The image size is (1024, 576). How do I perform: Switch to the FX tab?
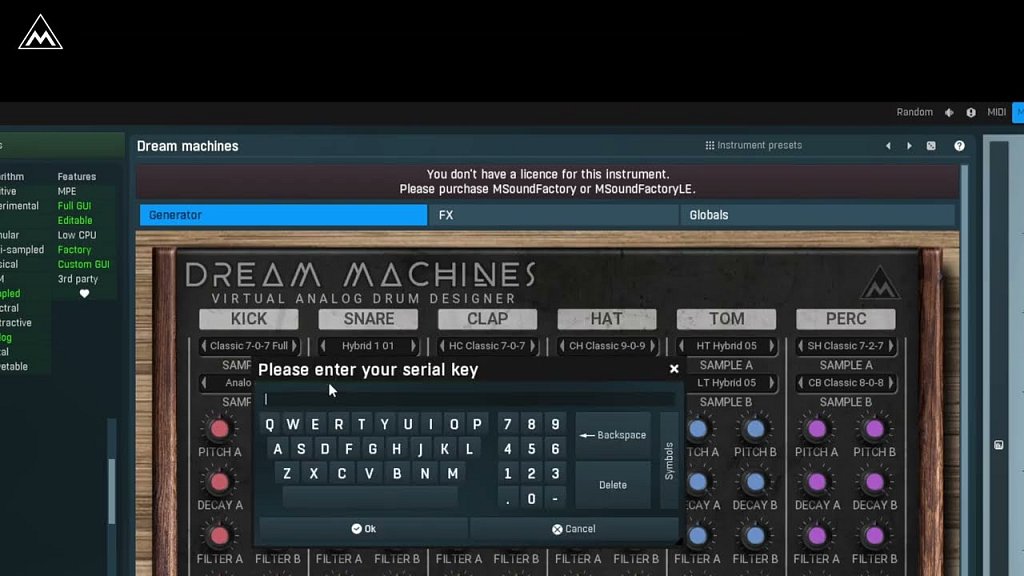[x=553, y=215]
